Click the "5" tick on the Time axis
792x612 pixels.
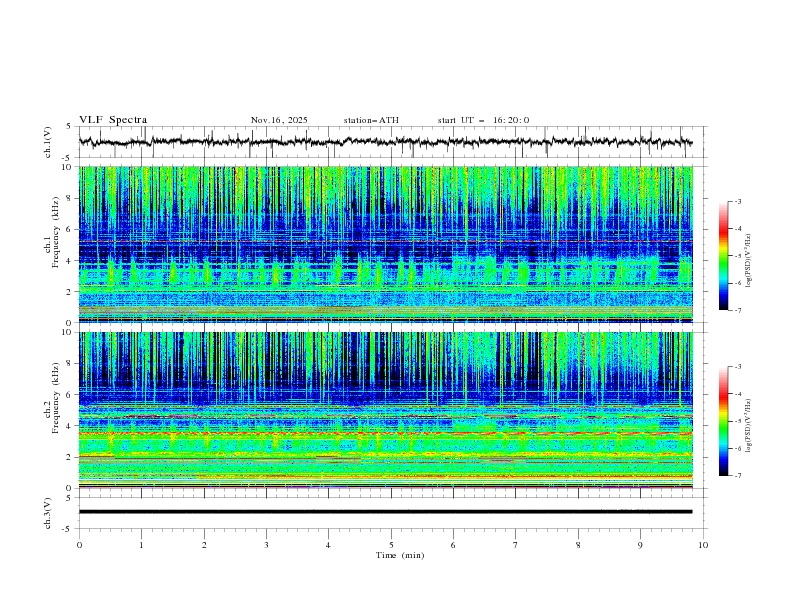391,545
